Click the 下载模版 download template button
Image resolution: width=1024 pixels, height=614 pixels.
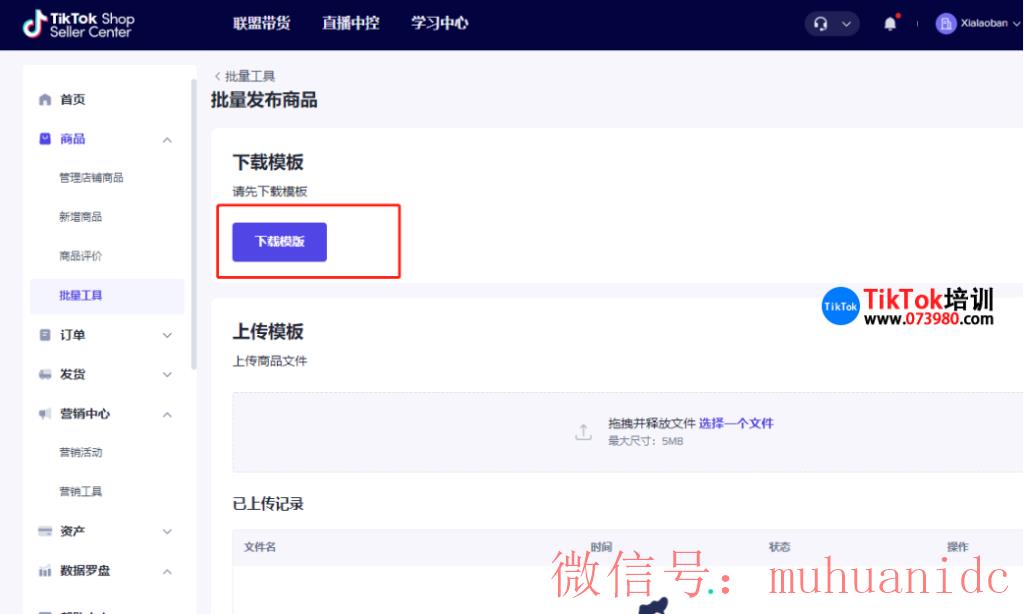[278, 241]
